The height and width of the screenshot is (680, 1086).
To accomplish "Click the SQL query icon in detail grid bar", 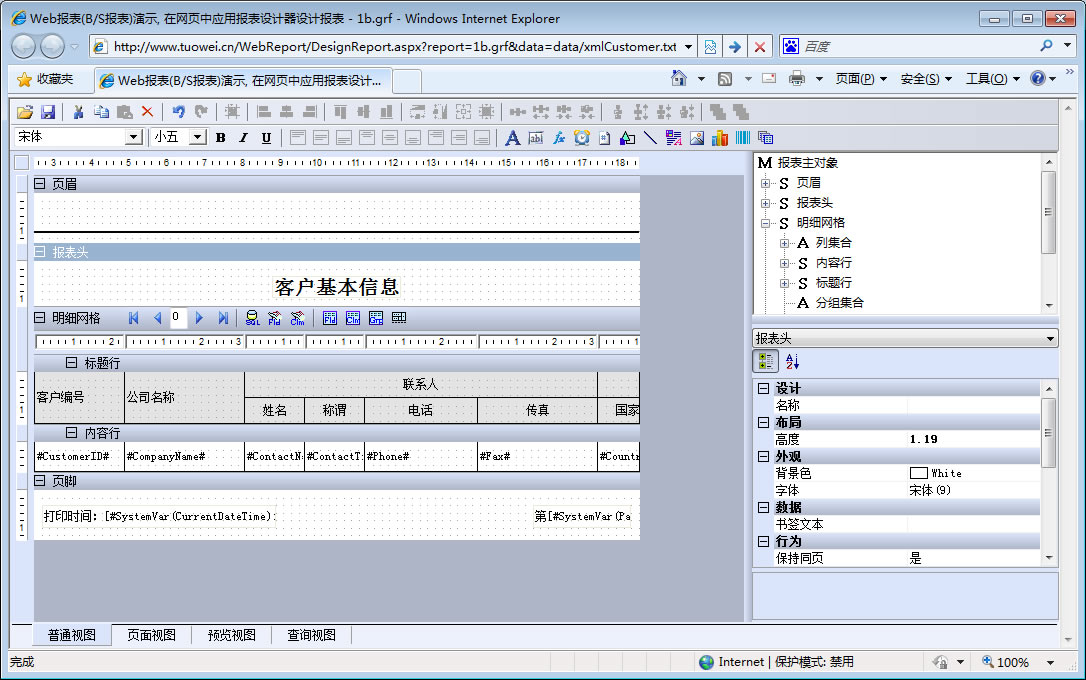I will tap(252, 318).
